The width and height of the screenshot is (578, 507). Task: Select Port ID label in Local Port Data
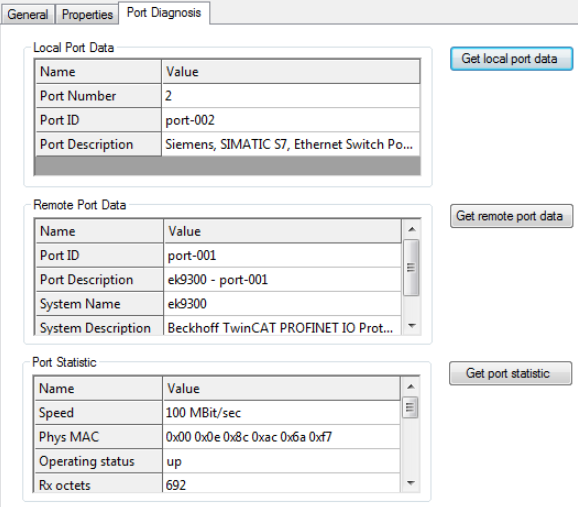point(98,120)
